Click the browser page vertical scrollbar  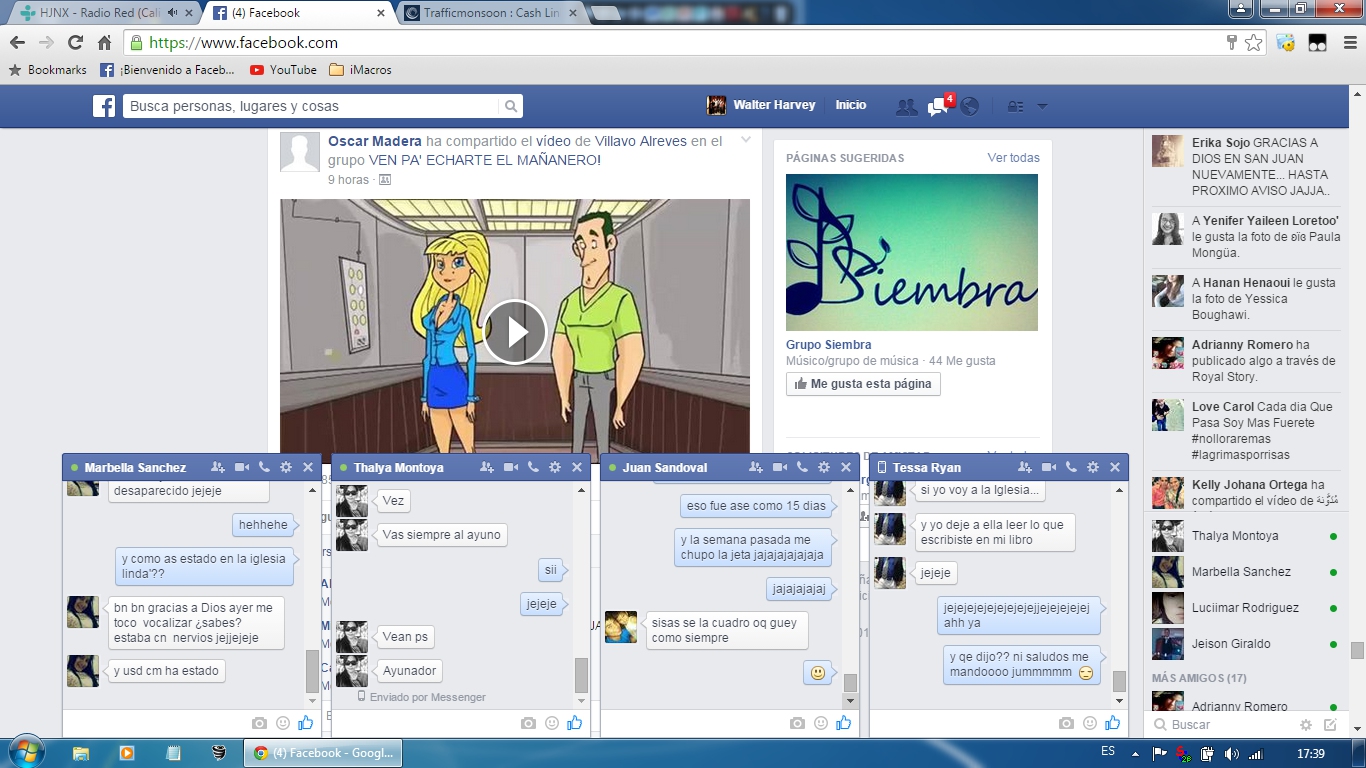point(1357,650)
